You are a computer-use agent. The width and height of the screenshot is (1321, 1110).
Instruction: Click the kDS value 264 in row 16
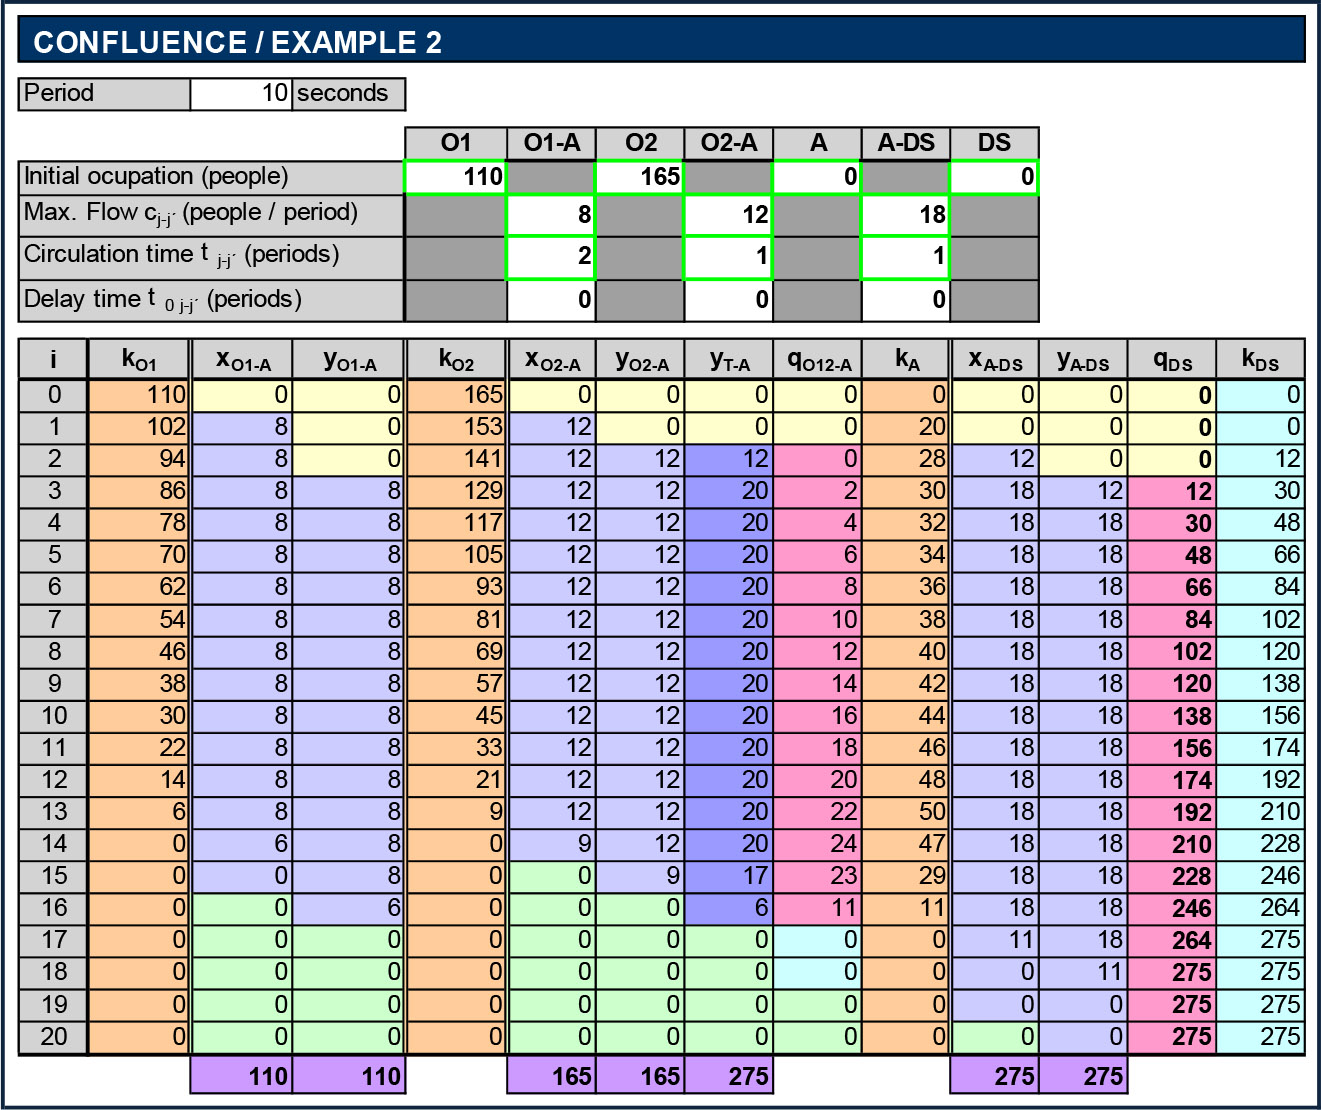[1260, 908]
